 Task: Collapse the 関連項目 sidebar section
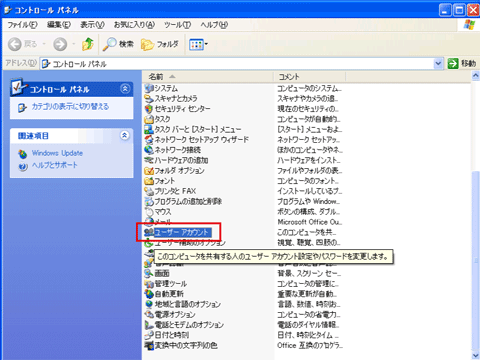(x=125, y=135)
